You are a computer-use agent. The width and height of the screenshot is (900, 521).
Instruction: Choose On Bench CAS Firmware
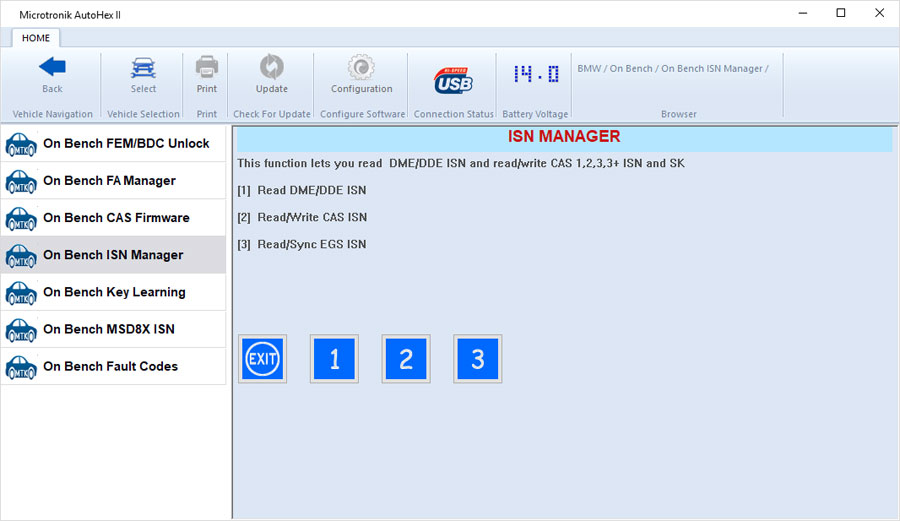113,218
